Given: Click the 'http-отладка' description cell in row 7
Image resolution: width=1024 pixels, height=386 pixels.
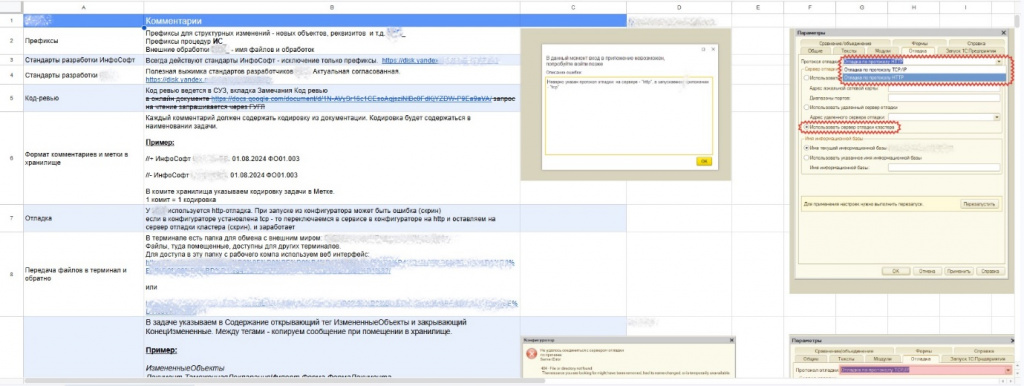Looking at the screenshot, I should pyautogui.click(x=332, y=218).
